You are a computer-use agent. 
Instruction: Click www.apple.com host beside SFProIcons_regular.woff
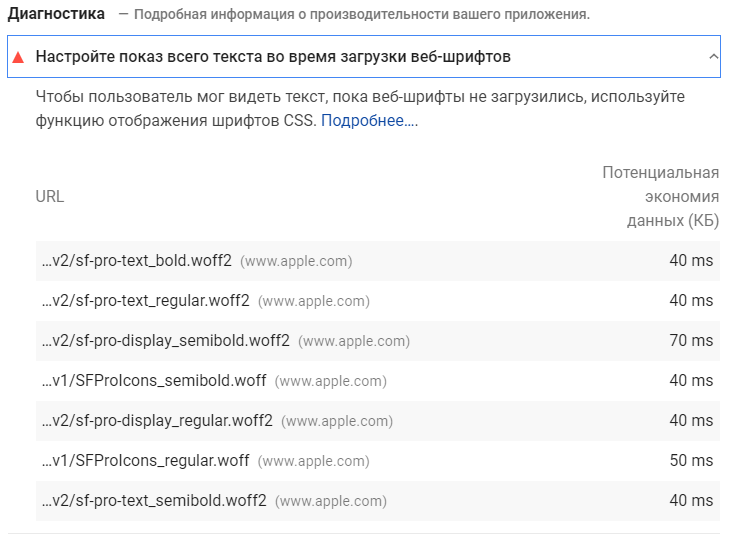point(313,461)
